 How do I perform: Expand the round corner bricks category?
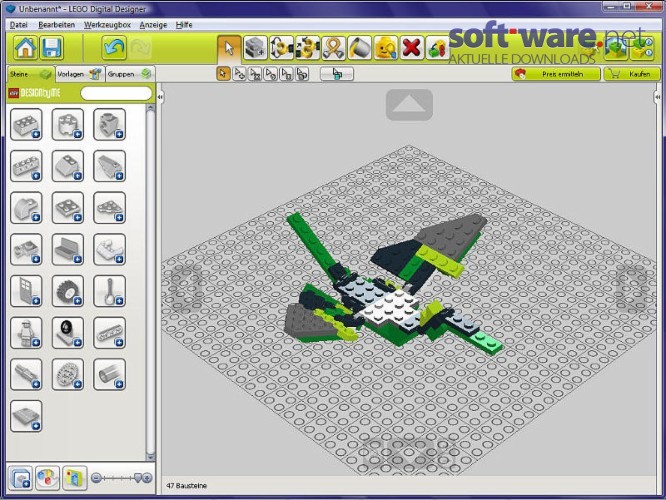coord(68,124)
